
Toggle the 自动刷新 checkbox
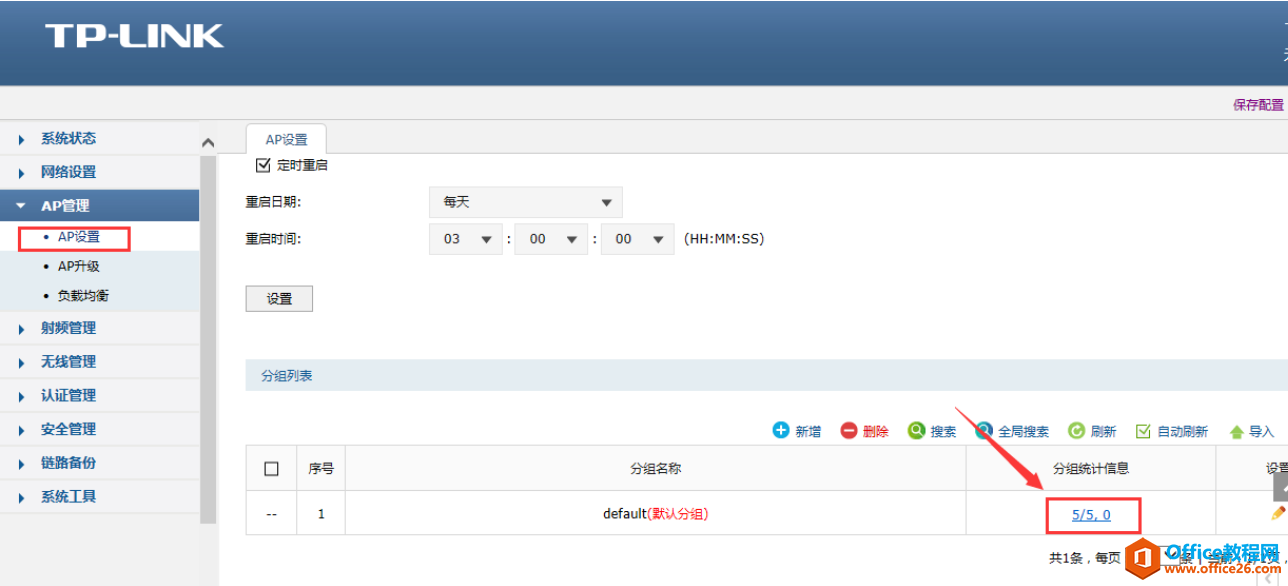(1143, 431)
